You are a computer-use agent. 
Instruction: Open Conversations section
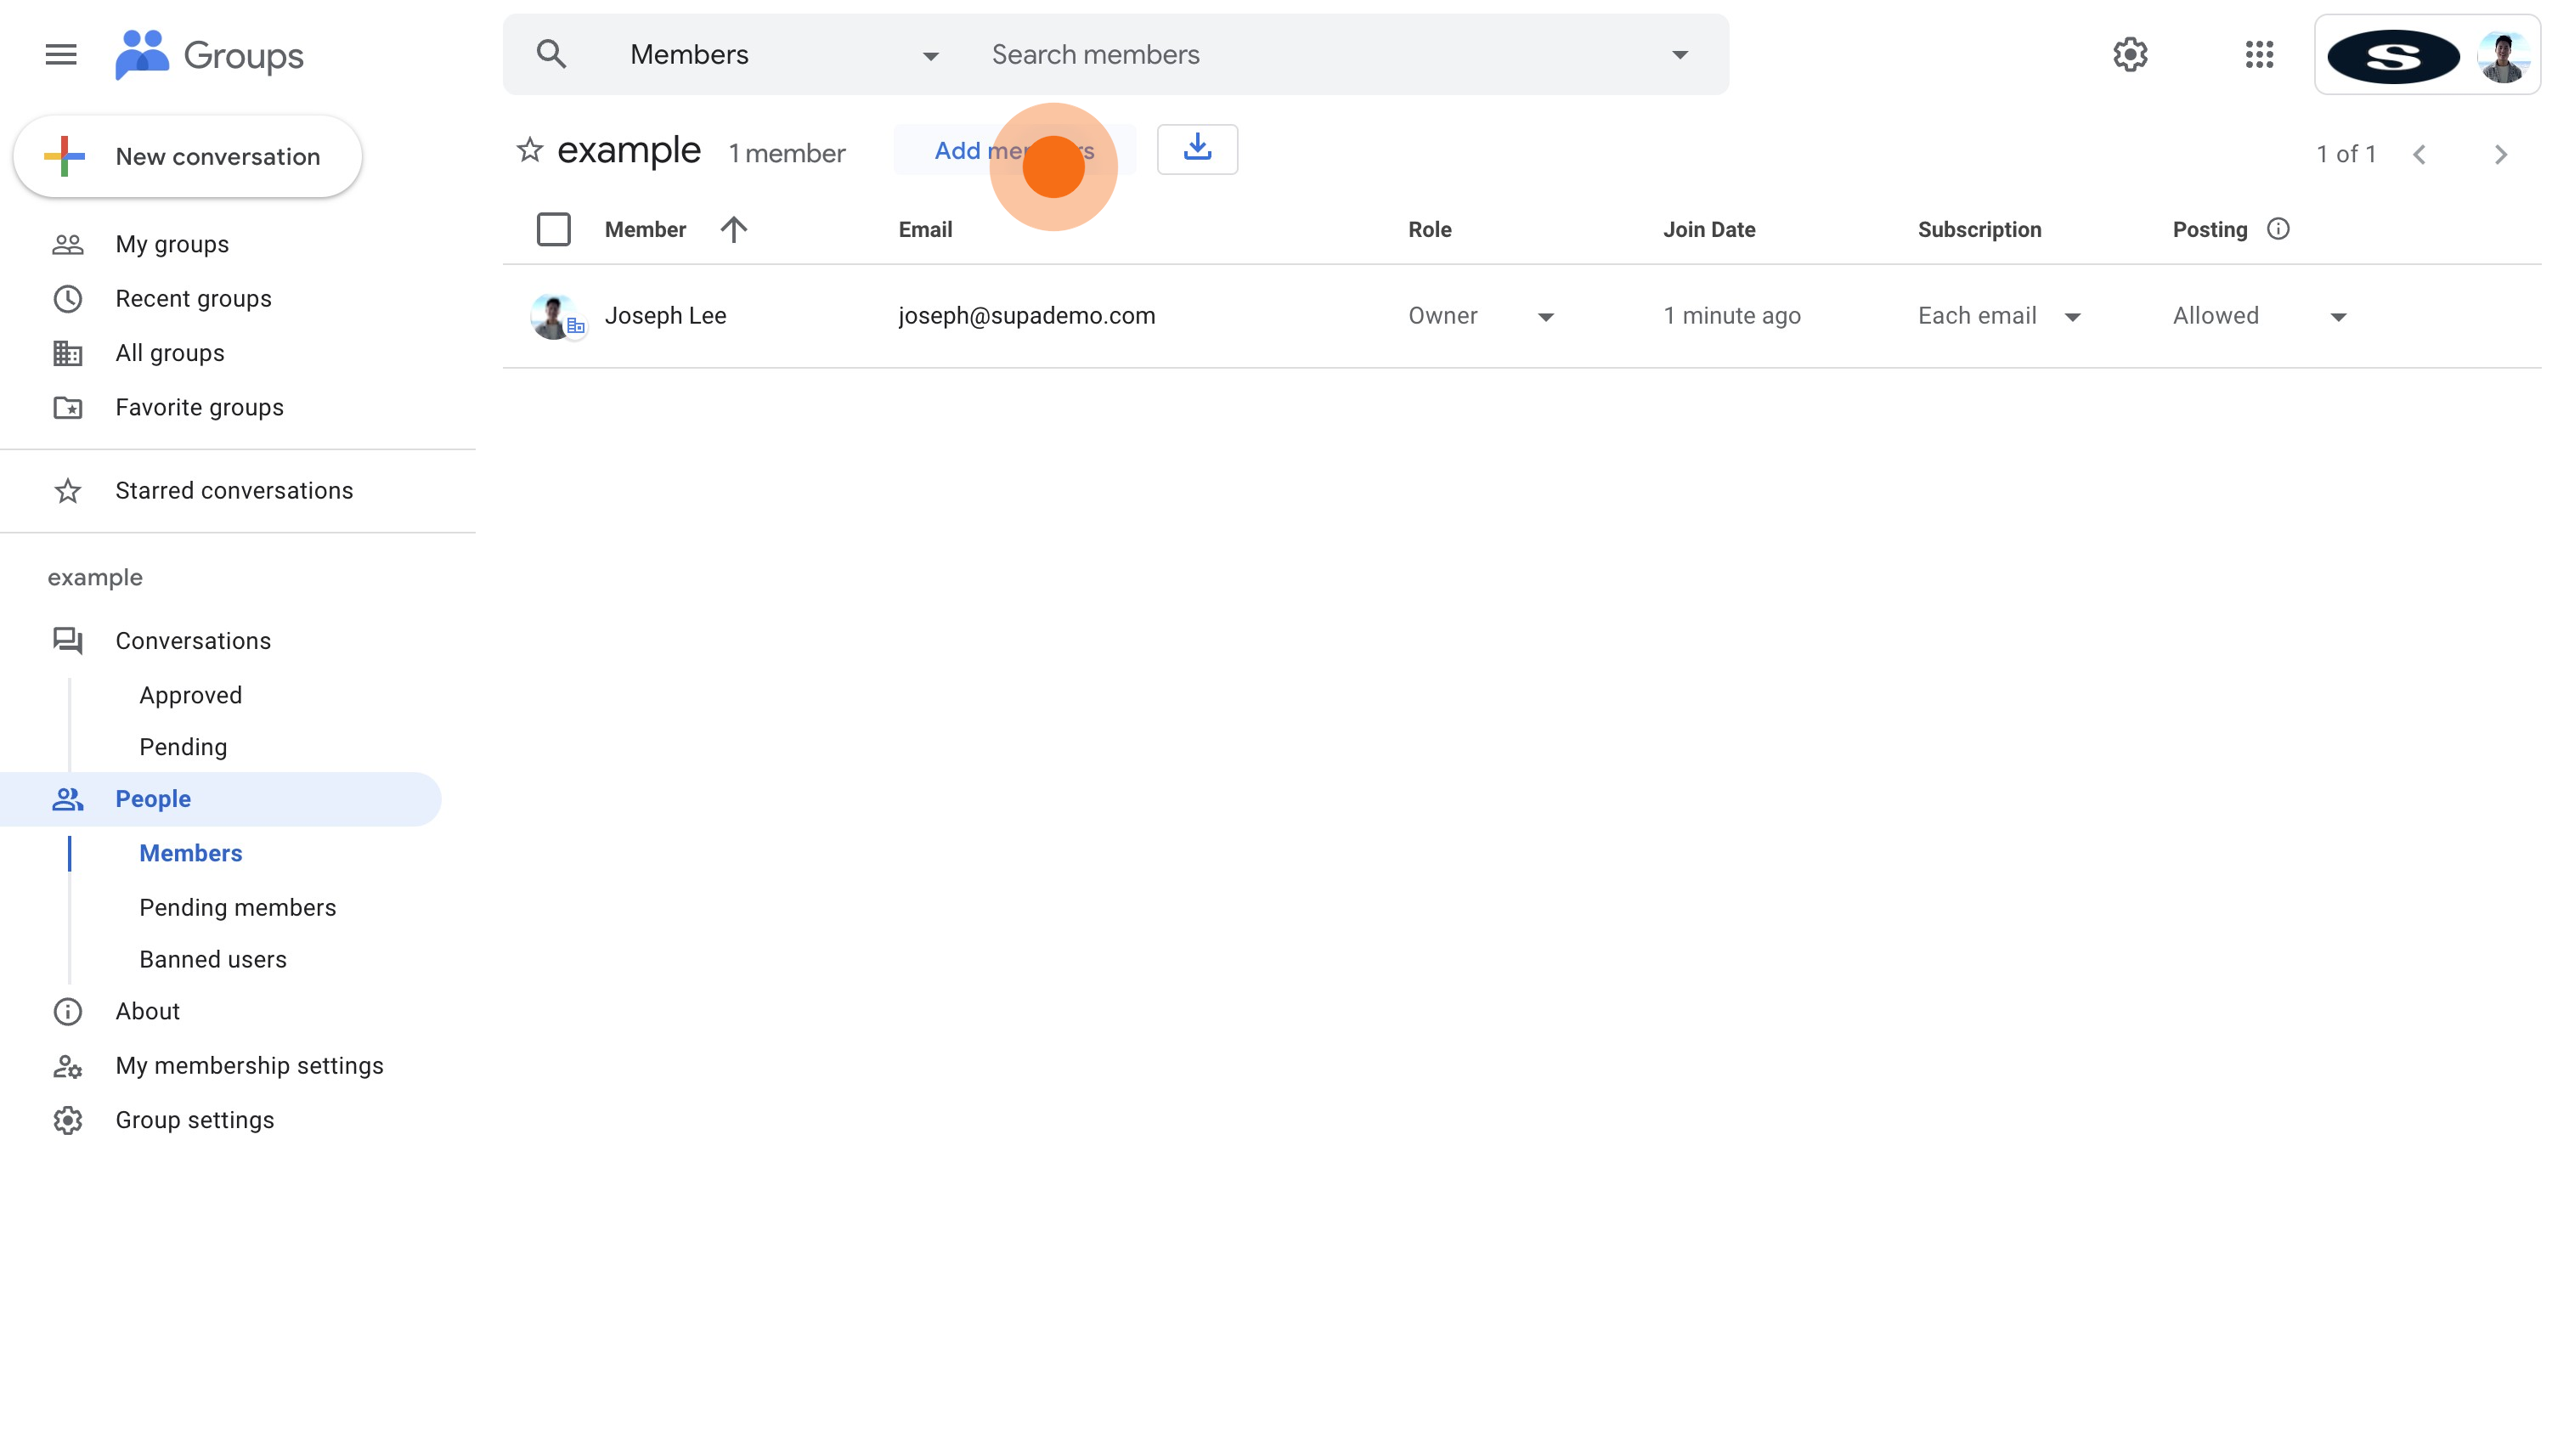point(193,640)
